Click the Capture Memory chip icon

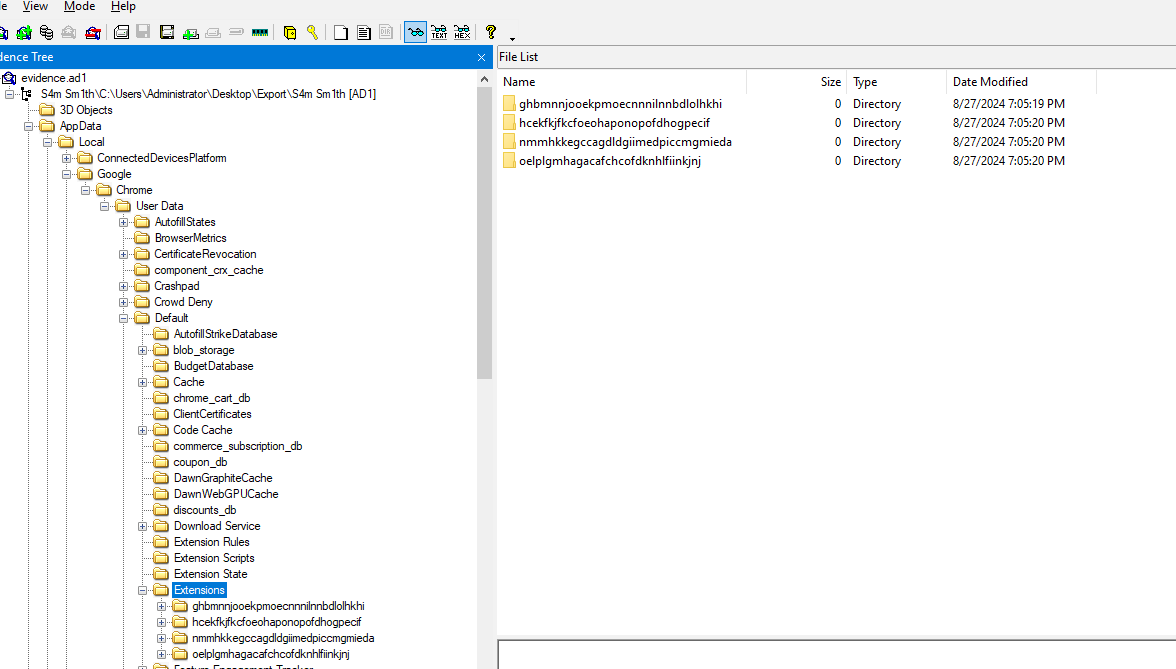click(260, 32)
